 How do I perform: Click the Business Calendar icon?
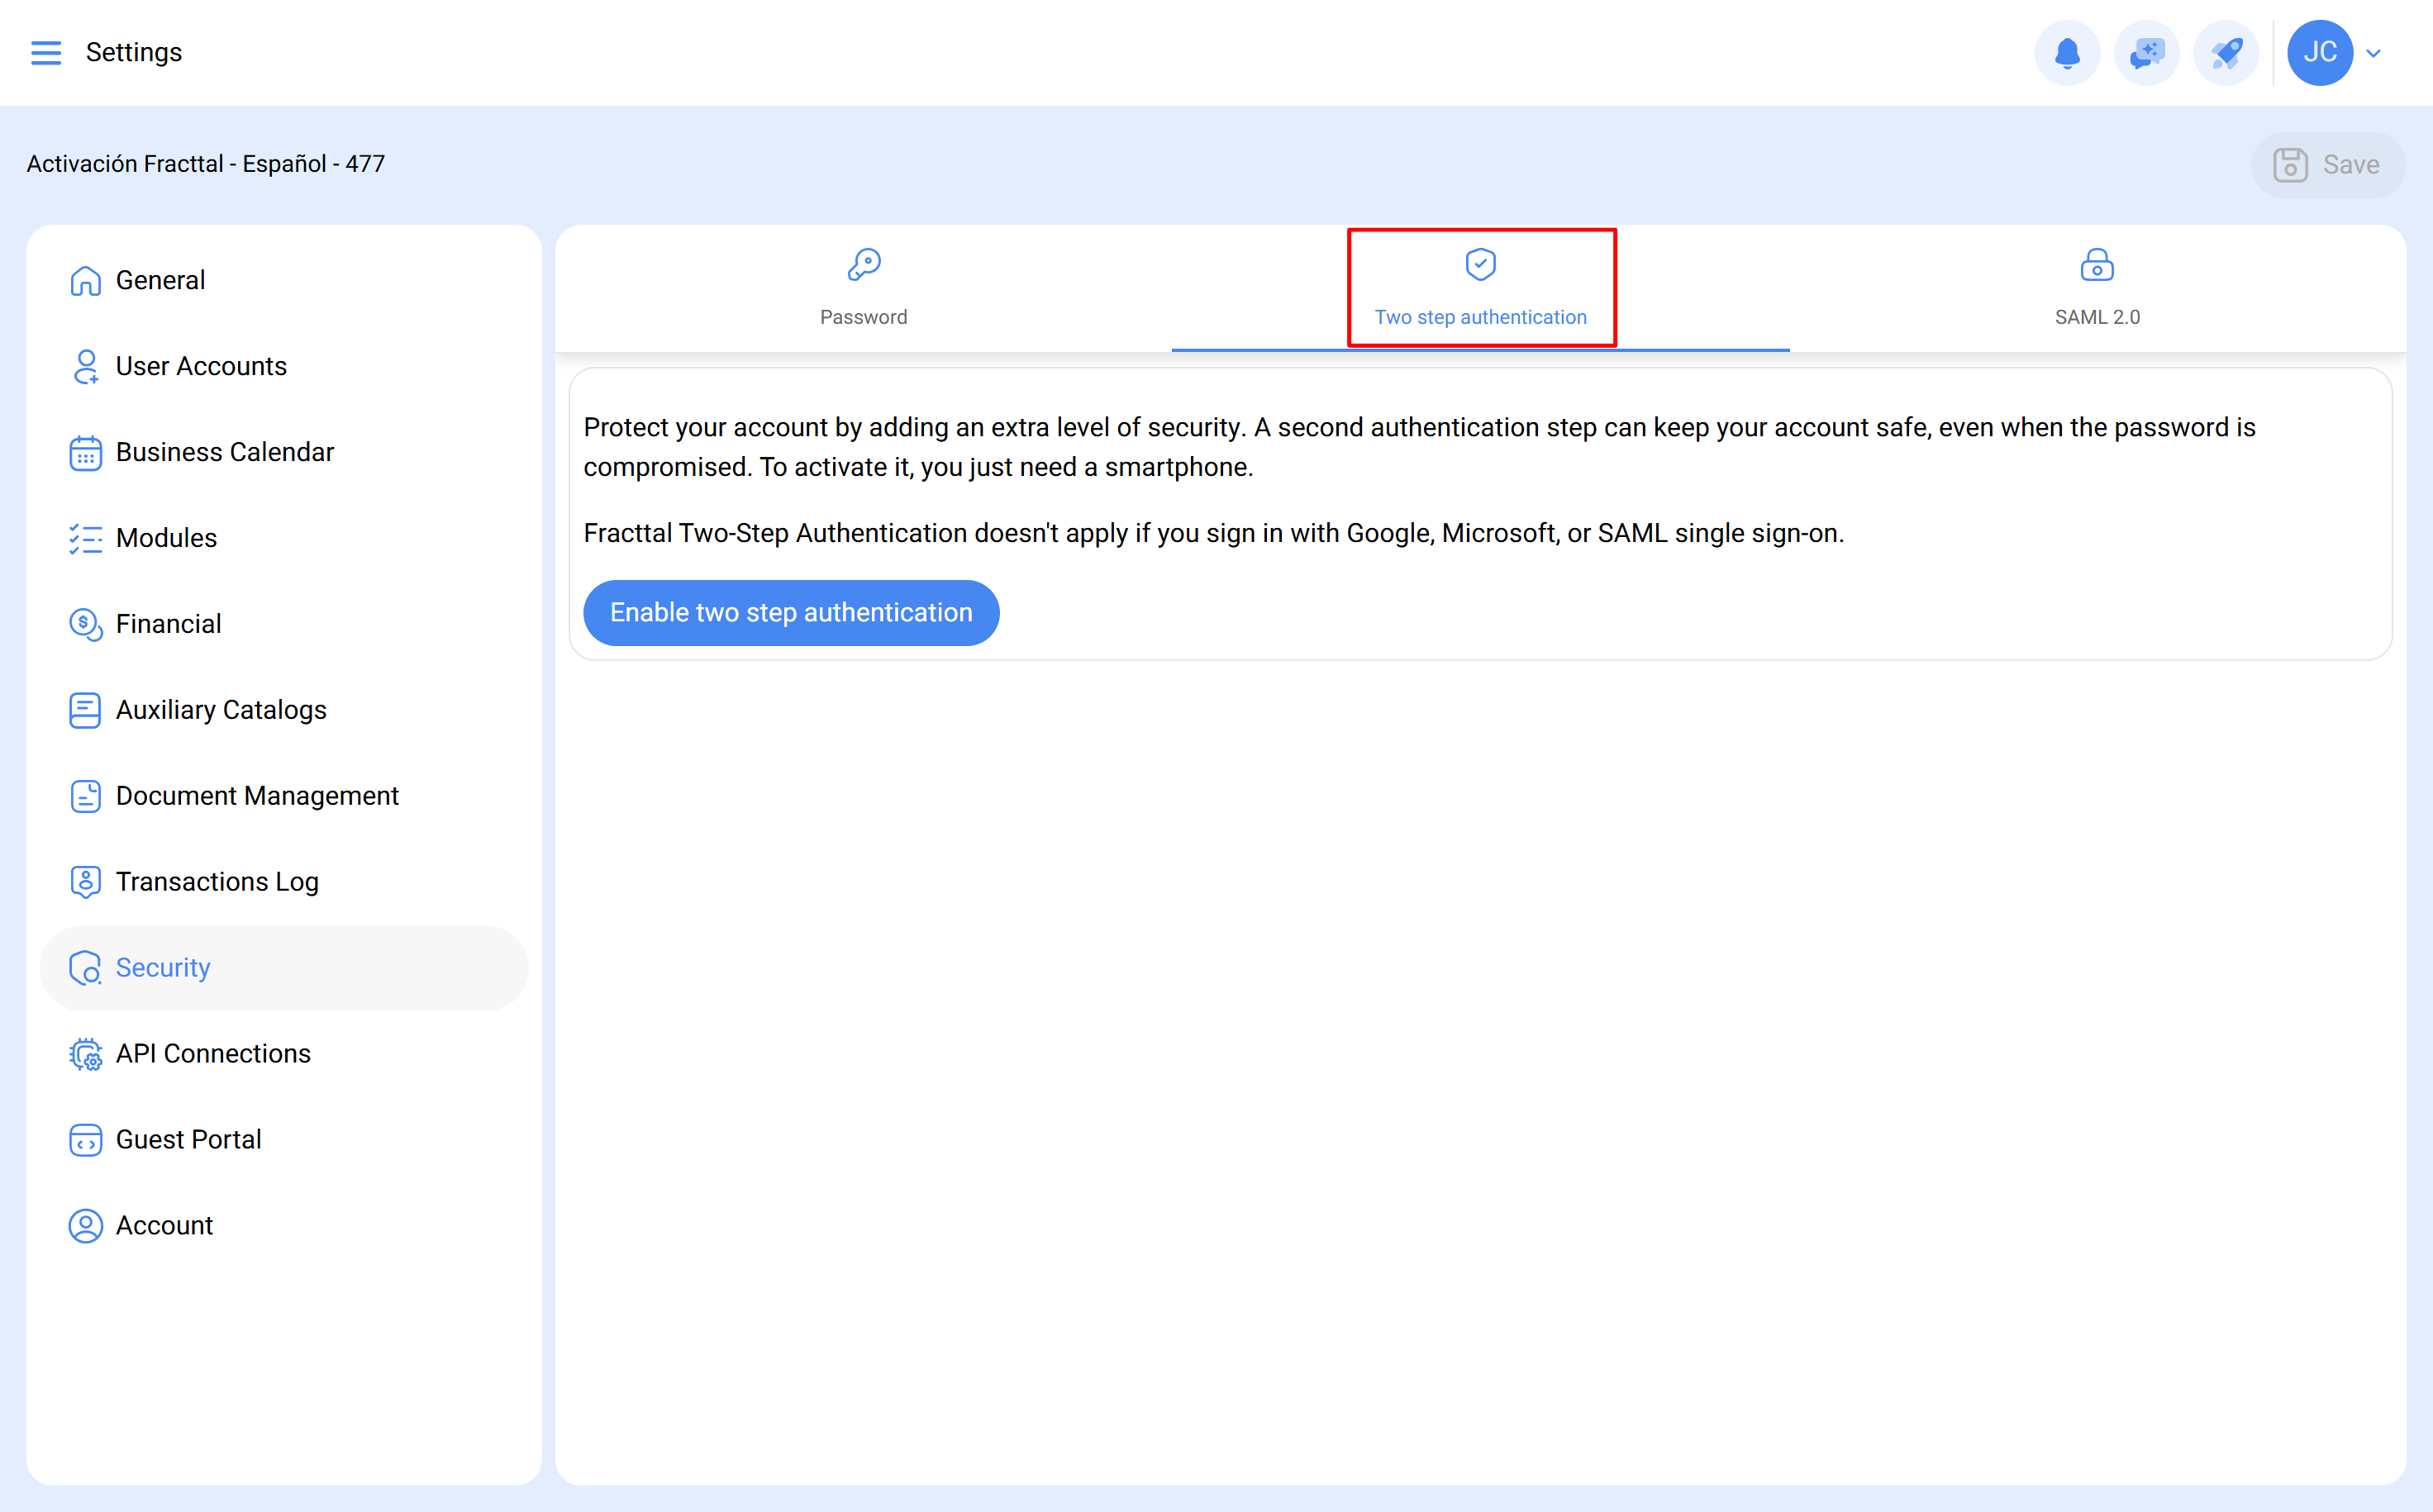85,452
